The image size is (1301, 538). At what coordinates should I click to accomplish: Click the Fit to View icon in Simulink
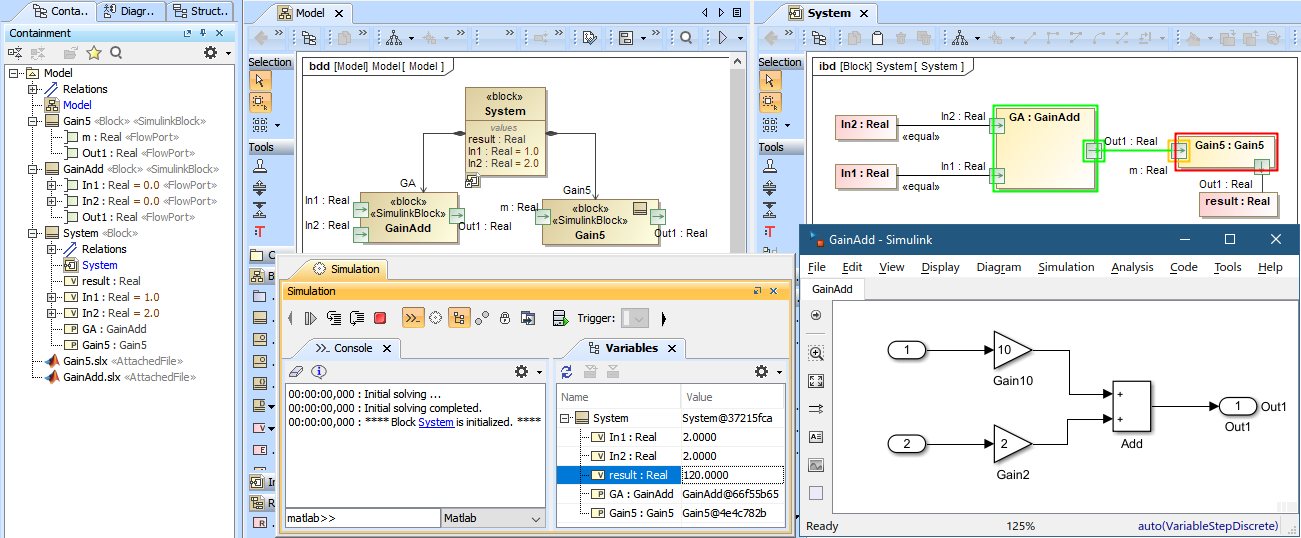[815, 381]
